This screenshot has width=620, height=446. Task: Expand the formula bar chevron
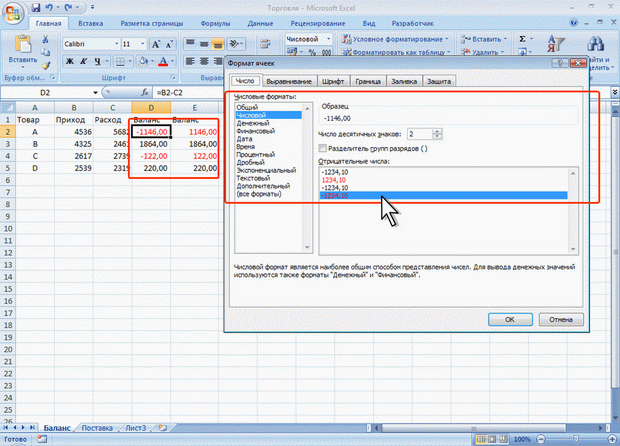click(x=615, y=92)
